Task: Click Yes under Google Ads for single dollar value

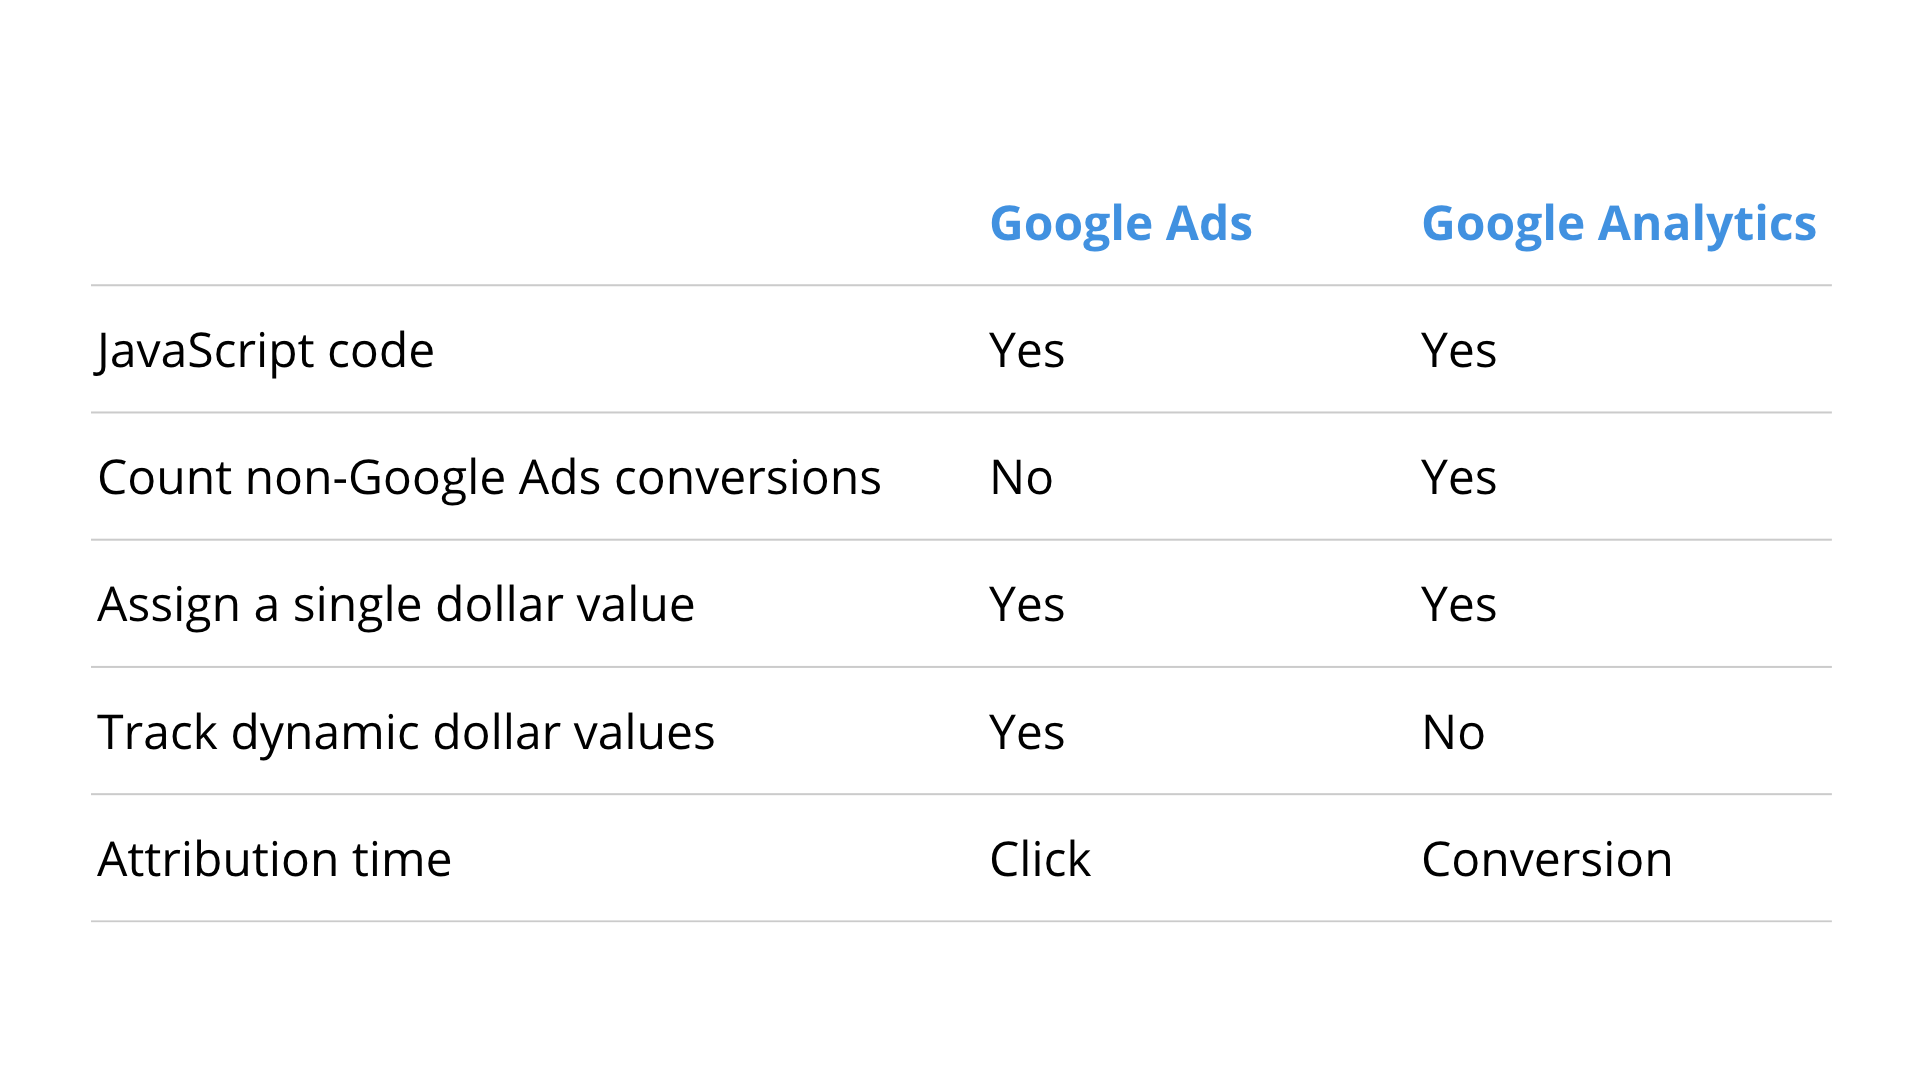Action: pyautogui.click(x=1027, y=605)
